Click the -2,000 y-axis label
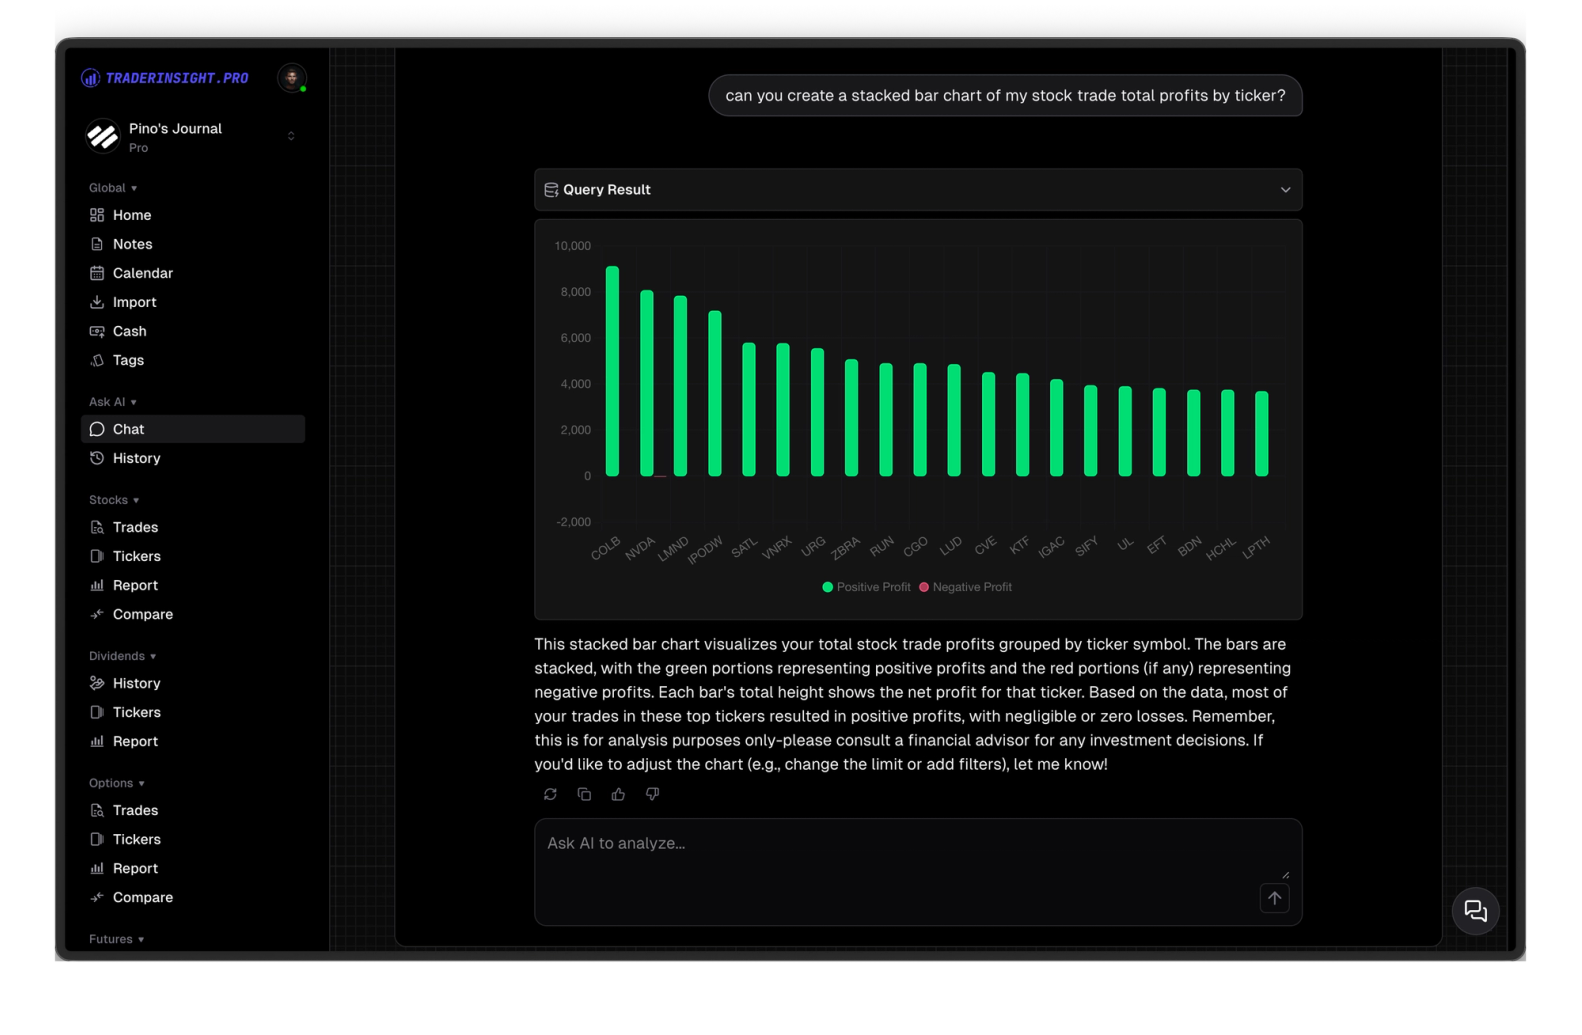The height and width of the screenshot is (1035, 1582). coord(573,522)
